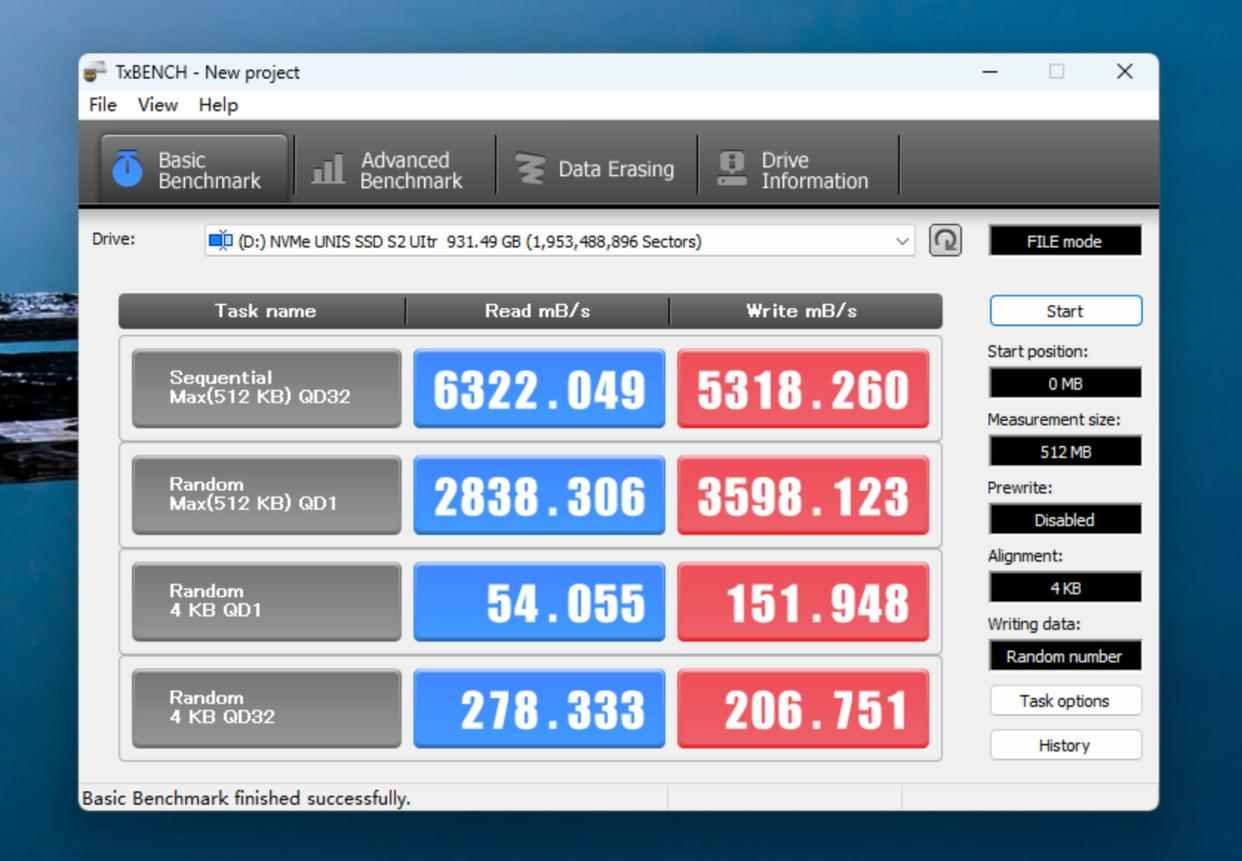Close the TxBENCH window
Viewport: 1242px width, 861px height.
(1125, 72)
